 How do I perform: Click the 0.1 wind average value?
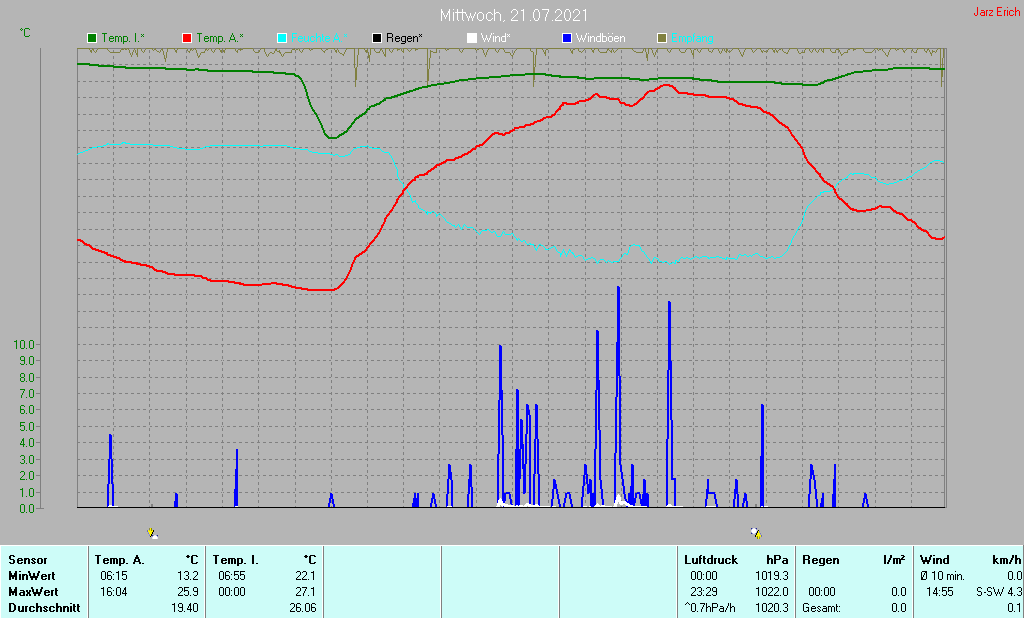coord(1014,608)
